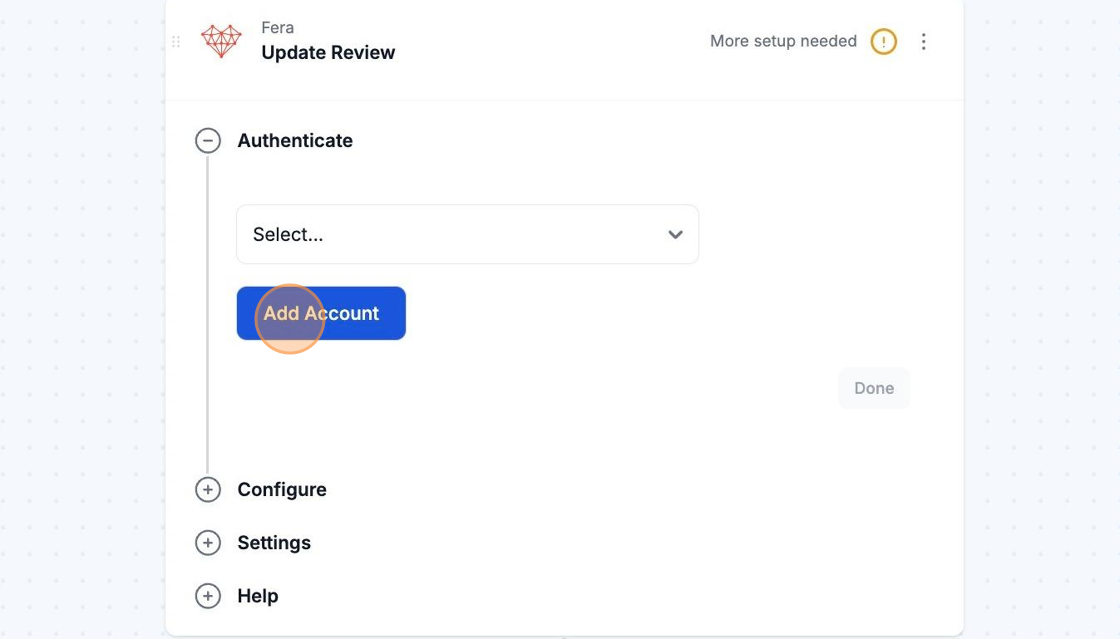Click the Add Account button

[x=321, y=314]
